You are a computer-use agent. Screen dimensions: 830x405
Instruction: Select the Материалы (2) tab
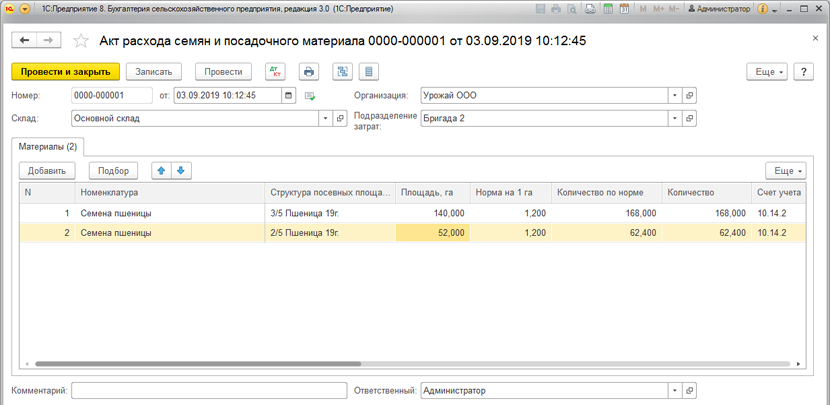tap(48, 147)
